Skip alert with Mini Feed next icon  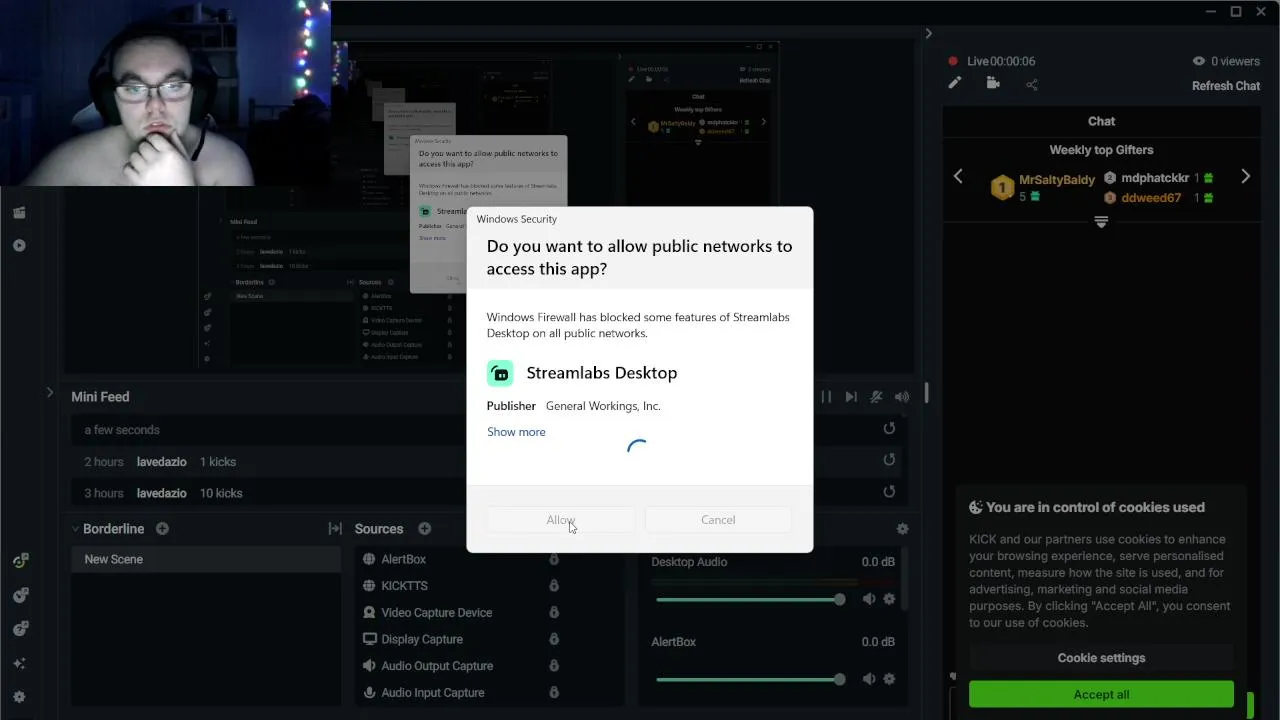851,397
